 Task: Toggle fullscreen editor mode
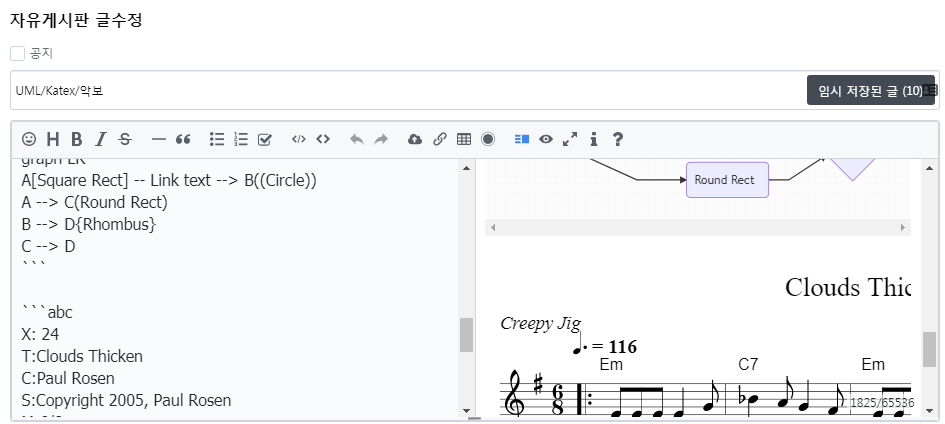[570, 139]
